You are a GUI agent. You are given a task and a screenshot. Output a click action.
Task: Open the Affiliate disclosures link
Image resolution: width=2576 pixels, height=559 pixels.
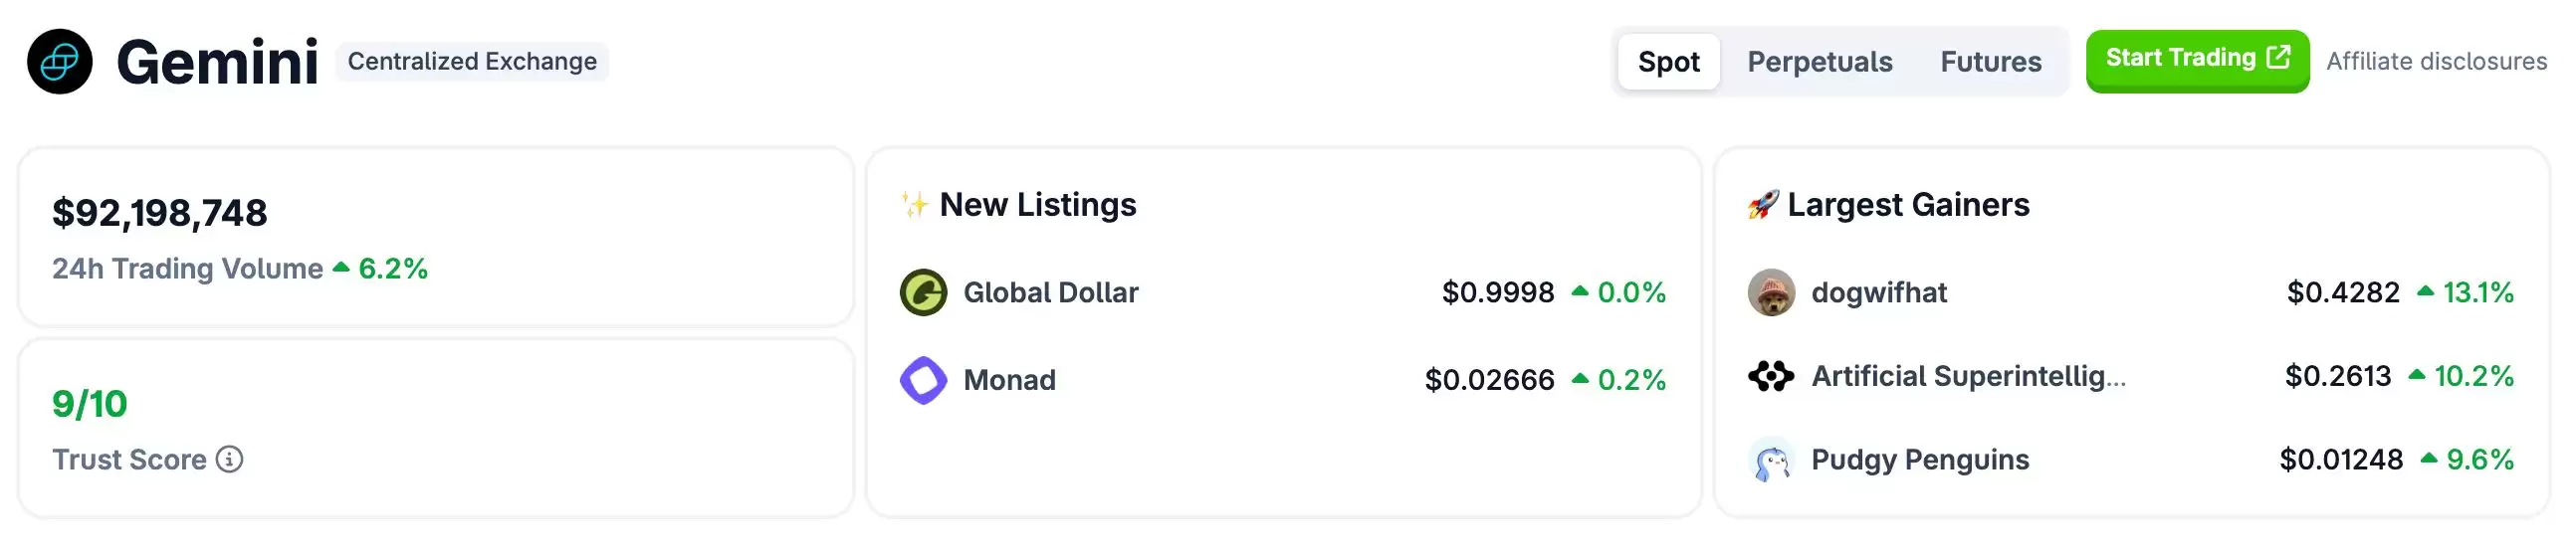[x=2436, y=61]
